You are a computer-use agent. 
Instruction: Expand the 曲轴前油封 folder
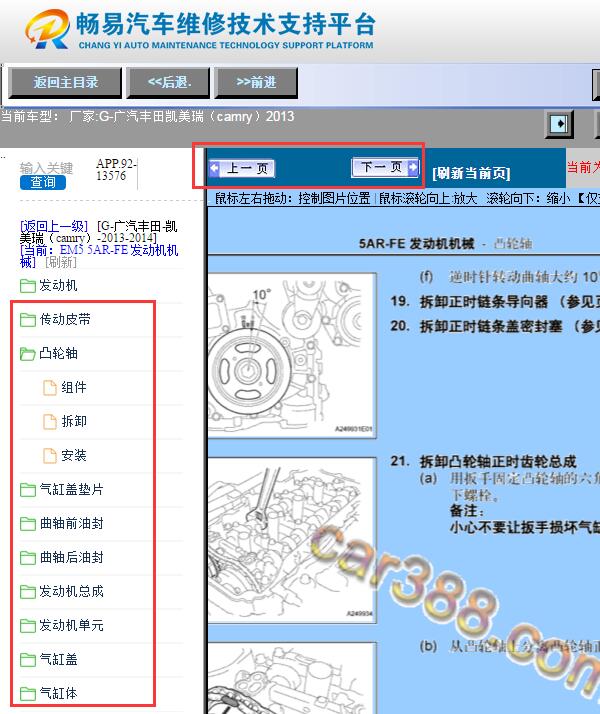click(71, 523)
